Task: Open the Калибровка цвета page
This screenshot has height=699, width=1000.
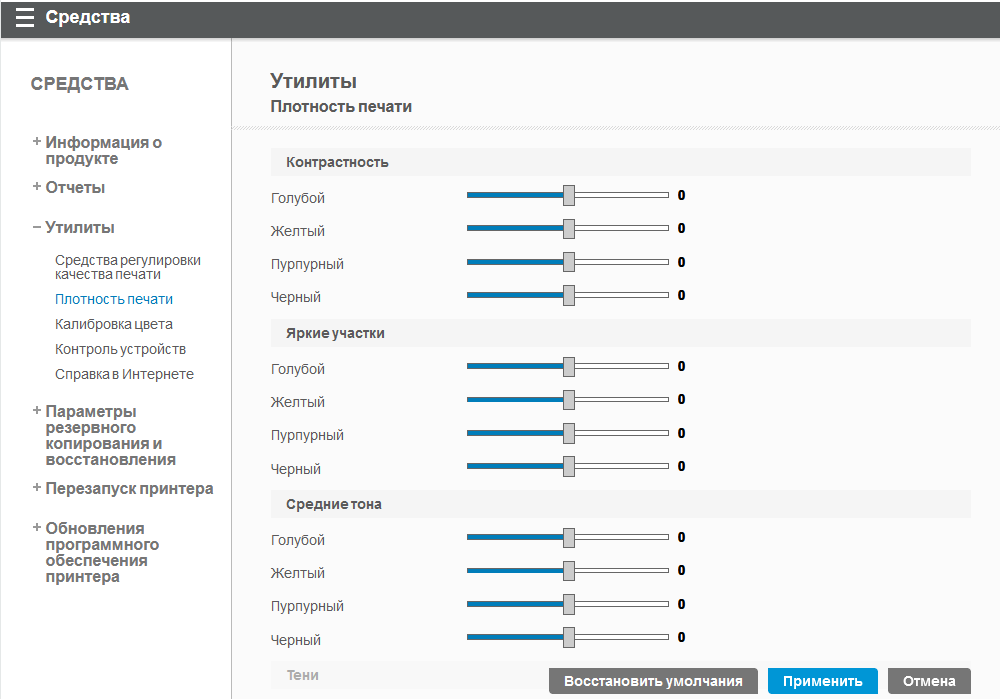Action: coord(114,324)
